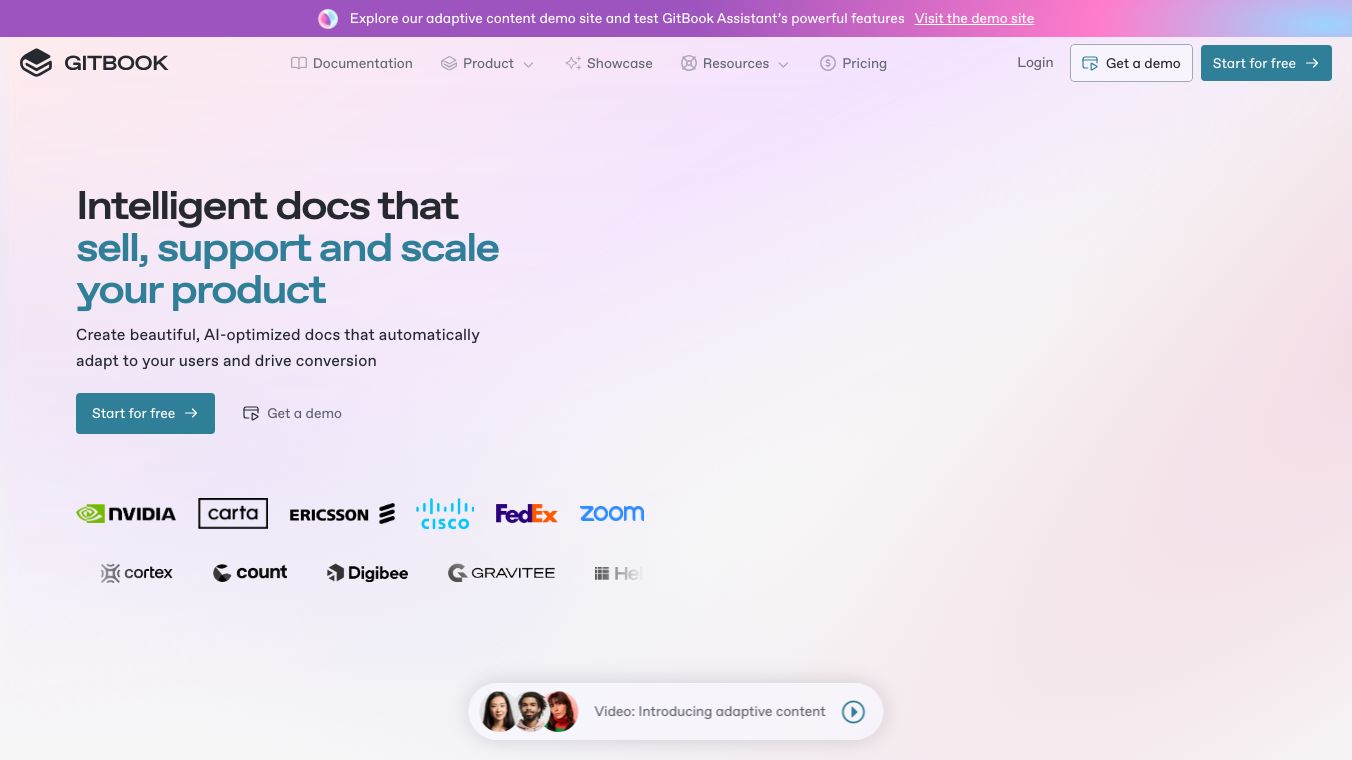The width and height of the screenshot is (1352, 760).
Task: Go to the Pricing page
Action: point(854,63)
